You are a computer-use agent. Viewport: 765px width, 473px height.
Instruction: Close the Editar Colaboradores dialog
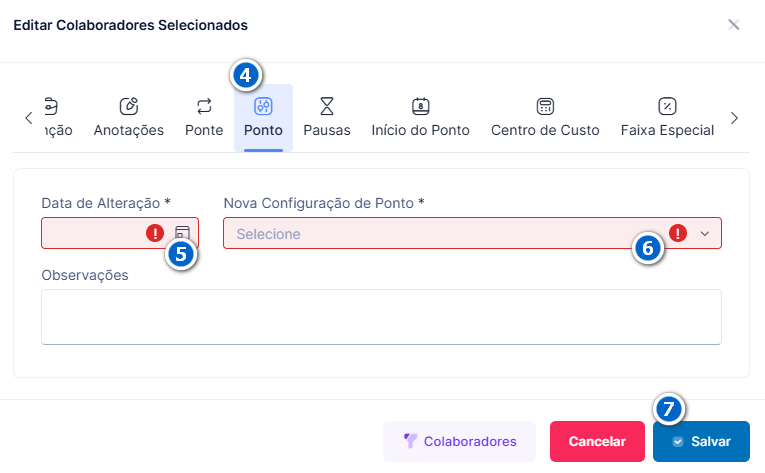(733, 24)
